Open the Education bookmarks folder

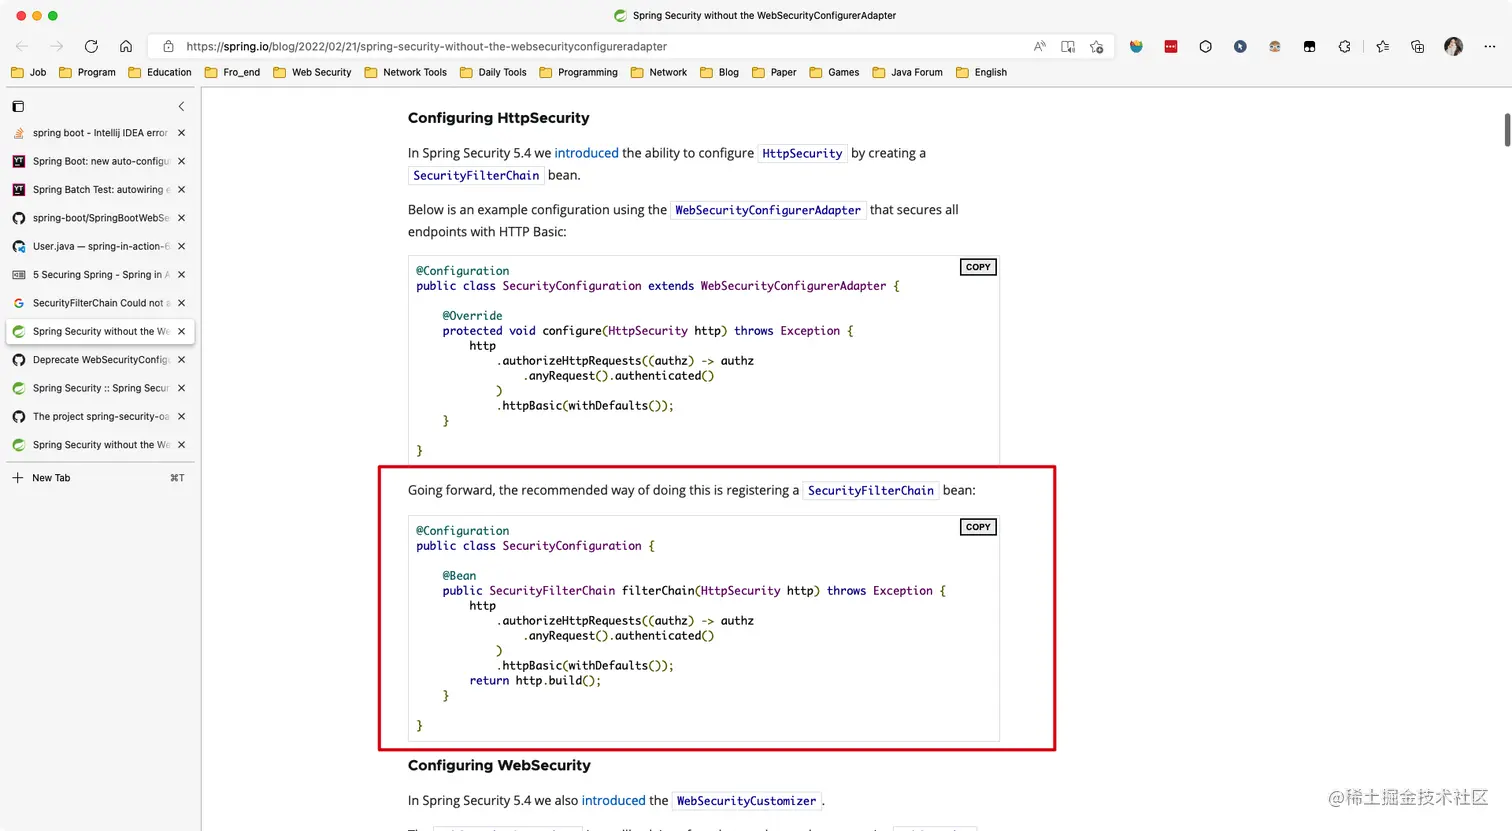point(160,72)
